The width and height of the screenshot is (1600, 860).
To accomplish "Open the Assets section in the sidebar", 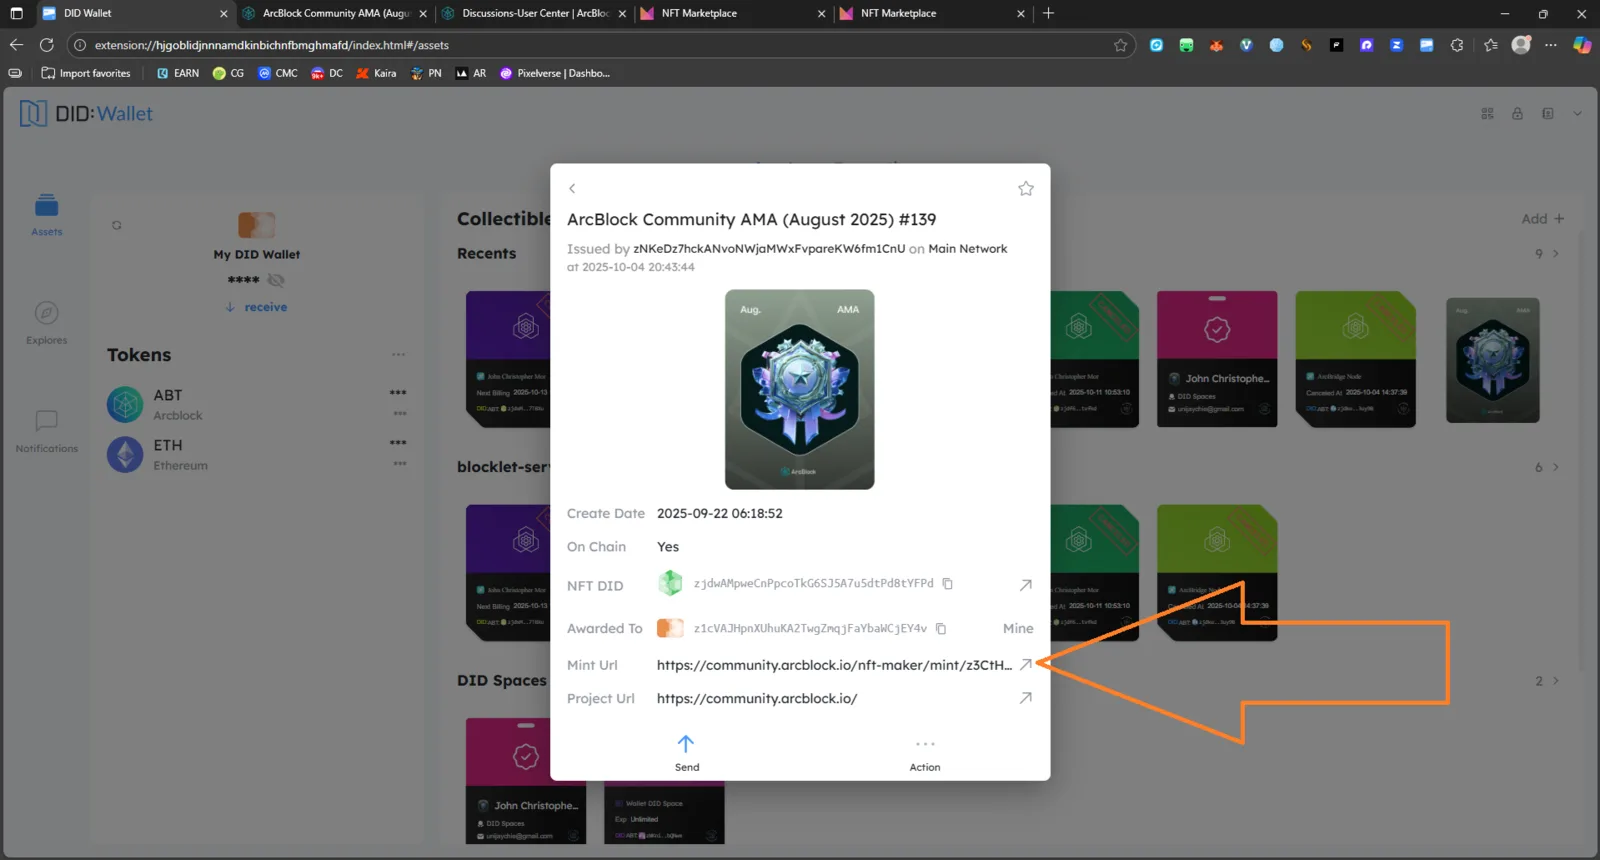I will point(46,215).
